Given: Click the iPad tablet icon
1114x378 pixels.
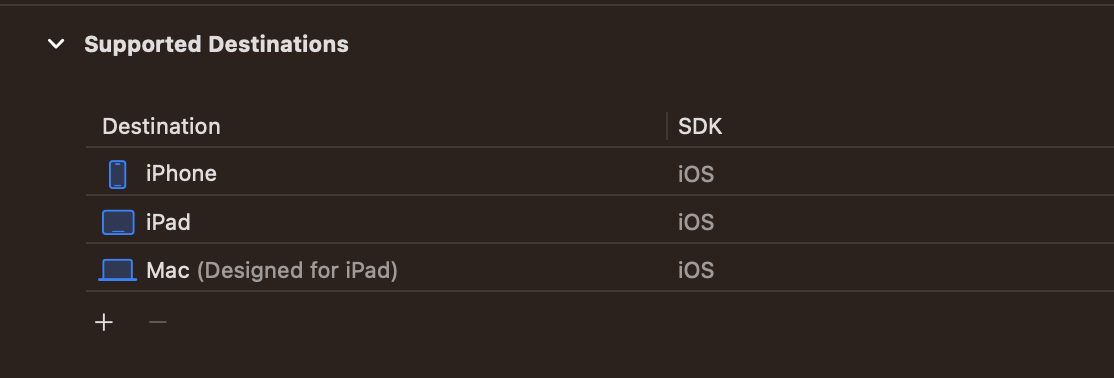Looking at the screenshot, I should click(x=118, y=222).
